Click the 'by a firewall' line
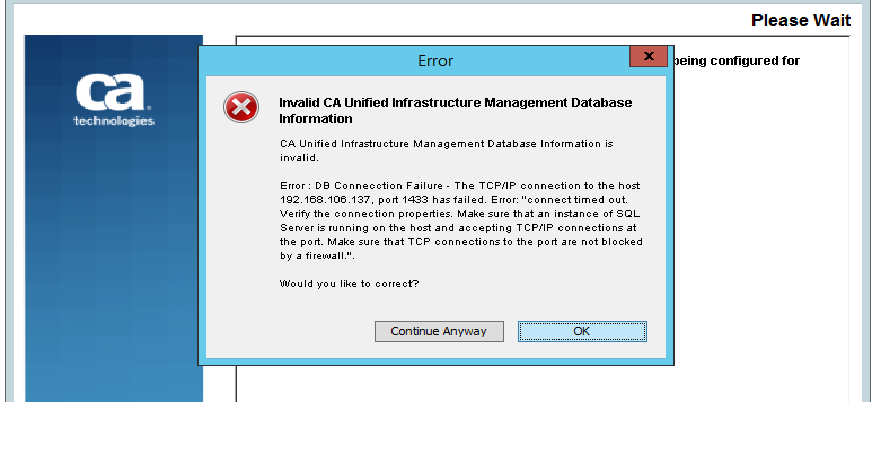Screen dimensions: 881x460 click(317, 256)
